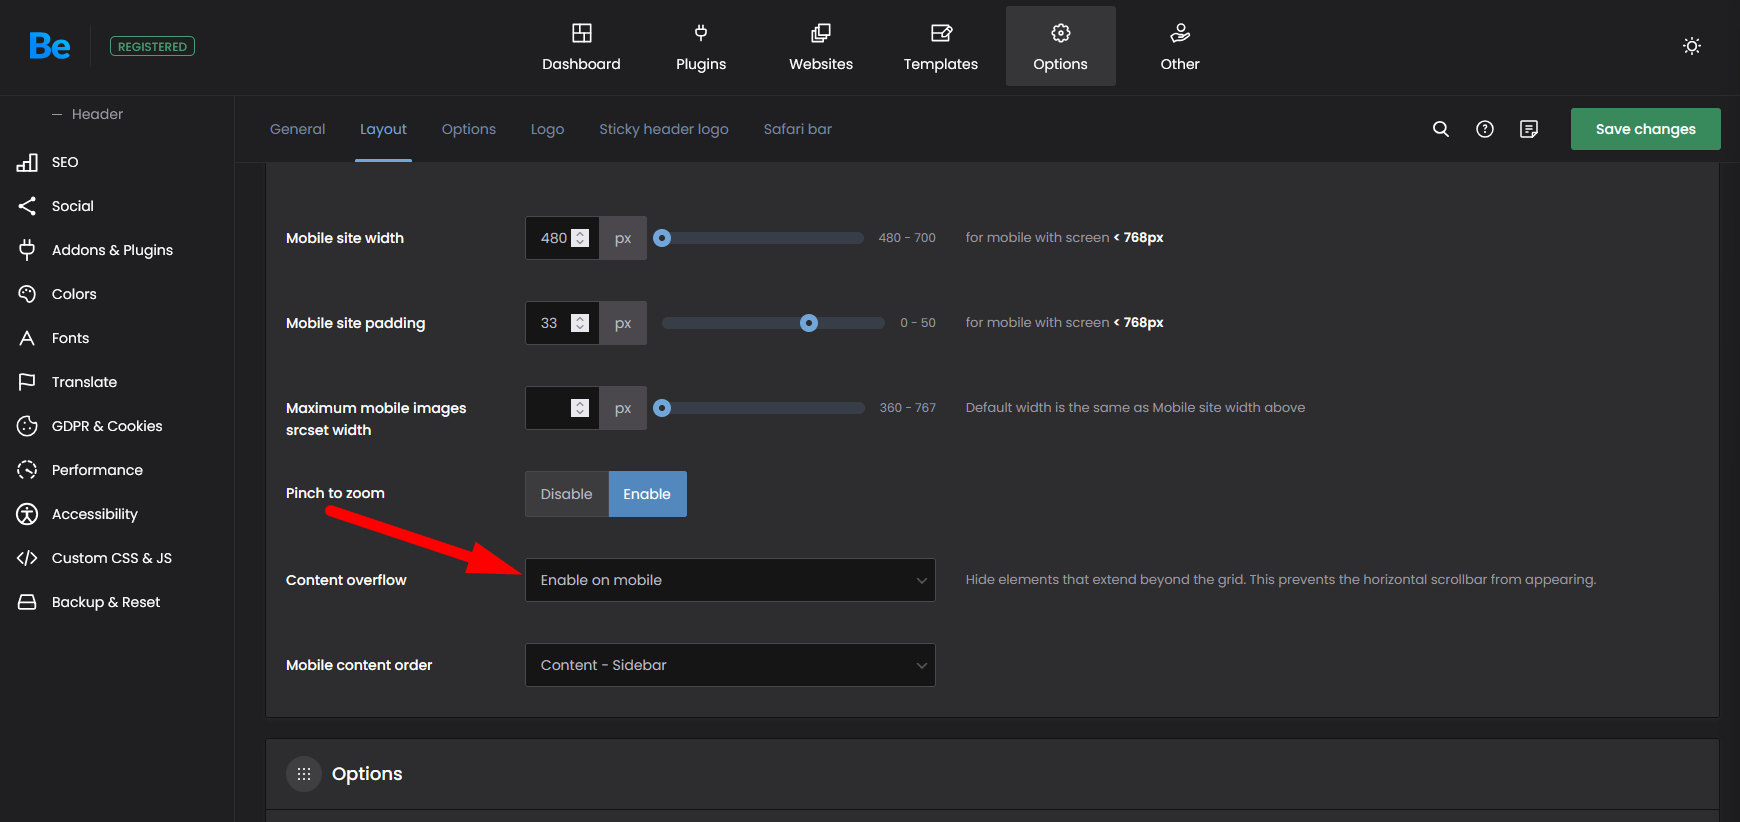Screen dimensions: 1740x822
Task: Click the Backup & Reset drive icon
Action: [27, 602]
